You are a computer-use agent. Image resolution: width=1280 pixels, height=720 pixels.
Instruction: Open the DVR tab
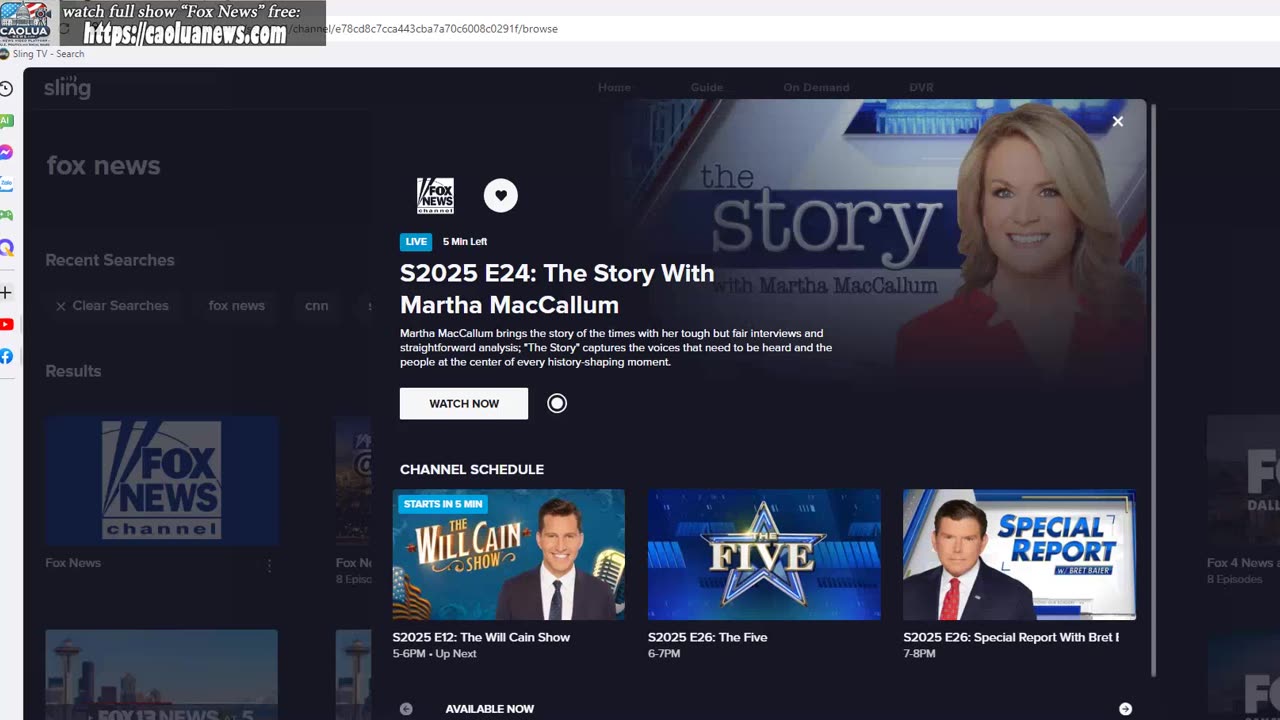[921, 88]
